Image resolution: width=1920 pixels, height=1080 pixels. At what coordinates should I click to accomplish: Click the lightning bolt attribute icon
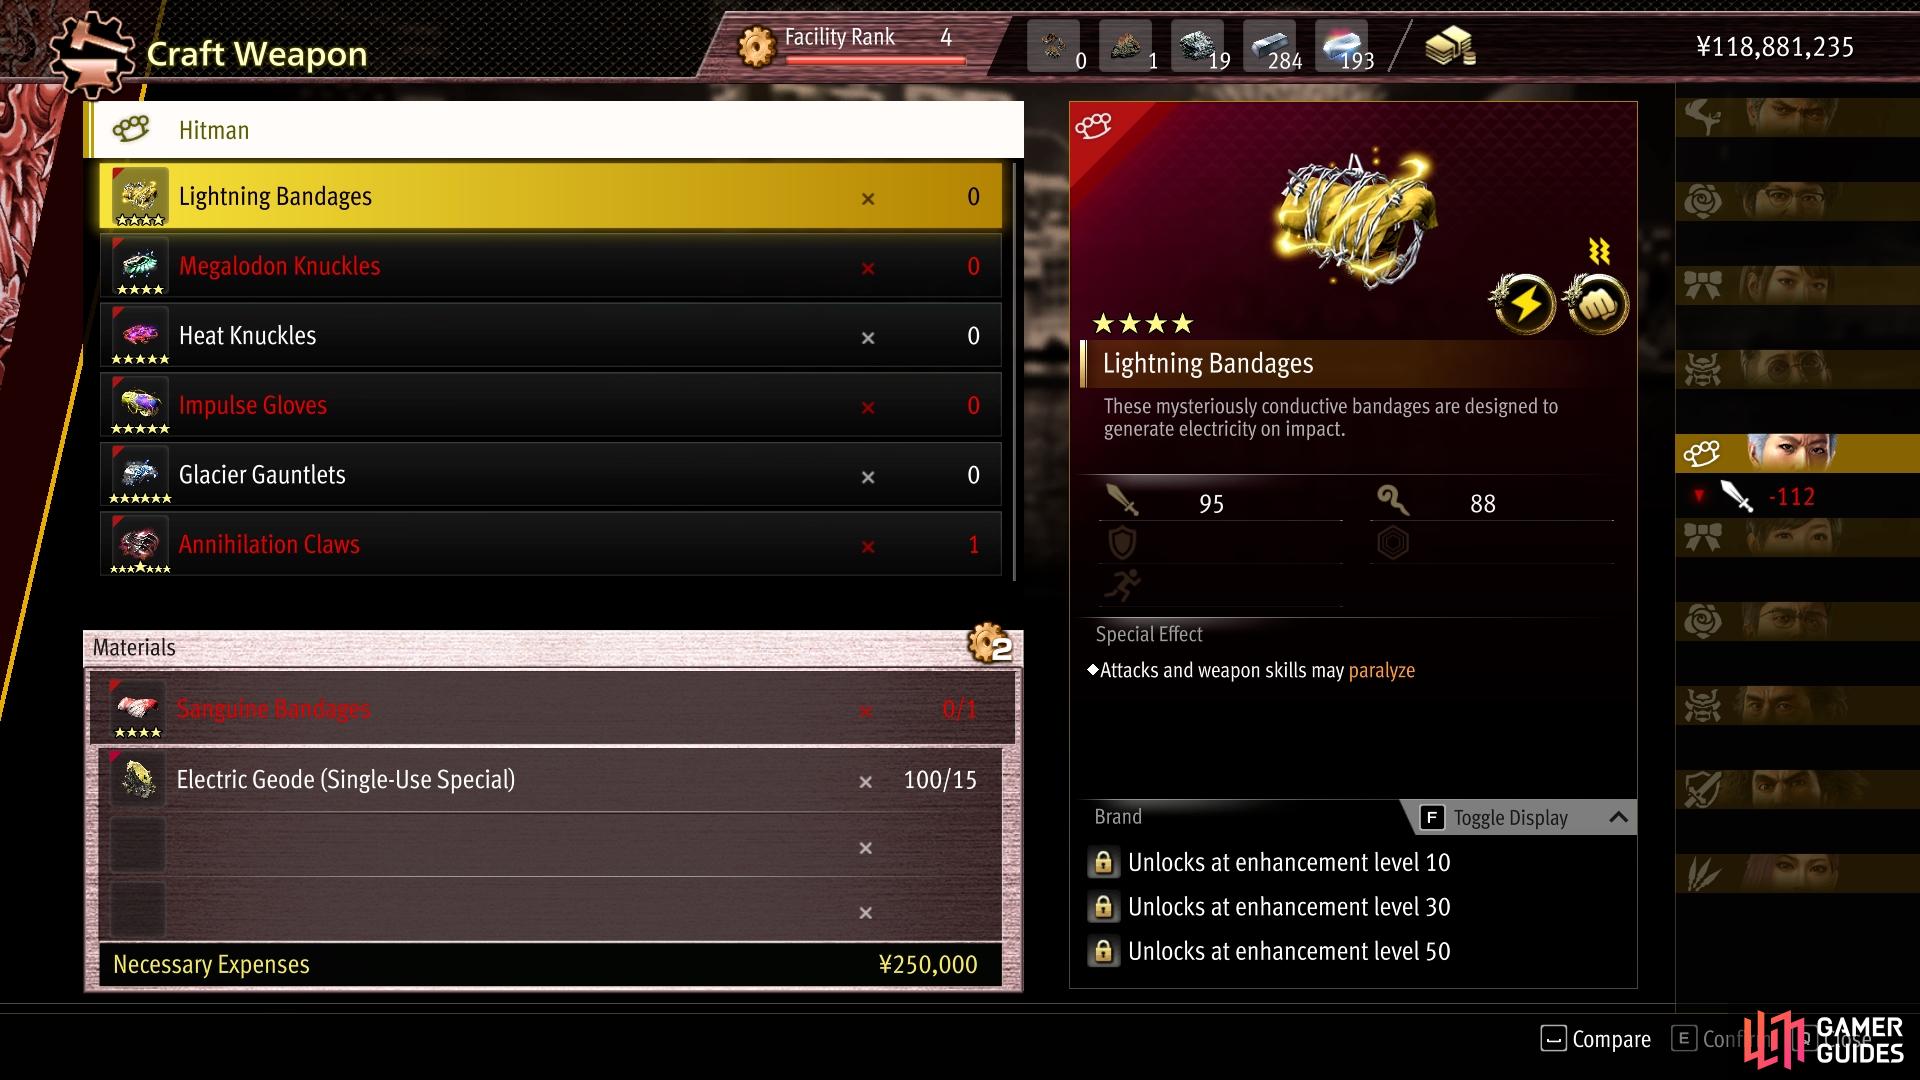[1522, 303]
